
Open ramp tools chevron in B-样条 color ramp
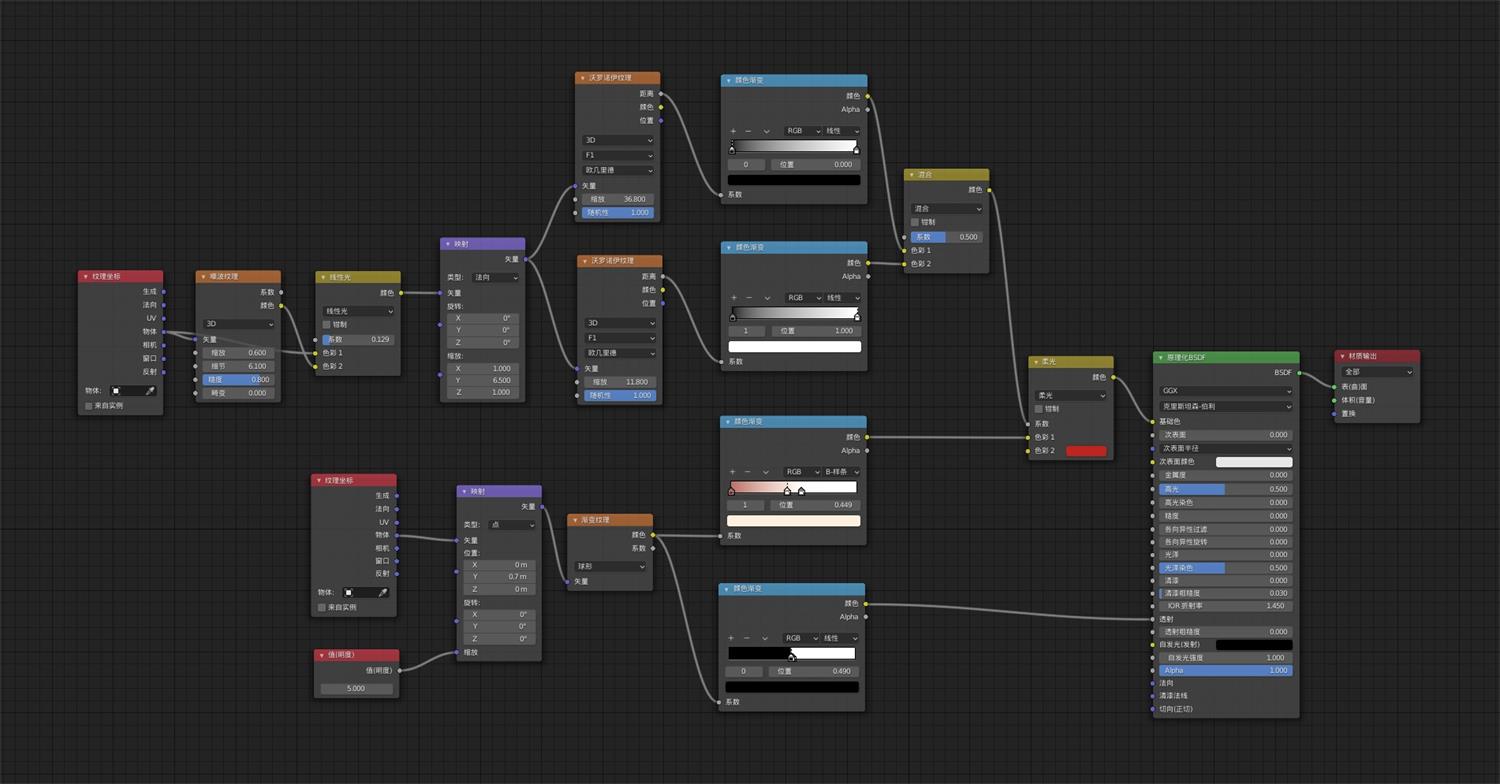(x=765, y=472)
